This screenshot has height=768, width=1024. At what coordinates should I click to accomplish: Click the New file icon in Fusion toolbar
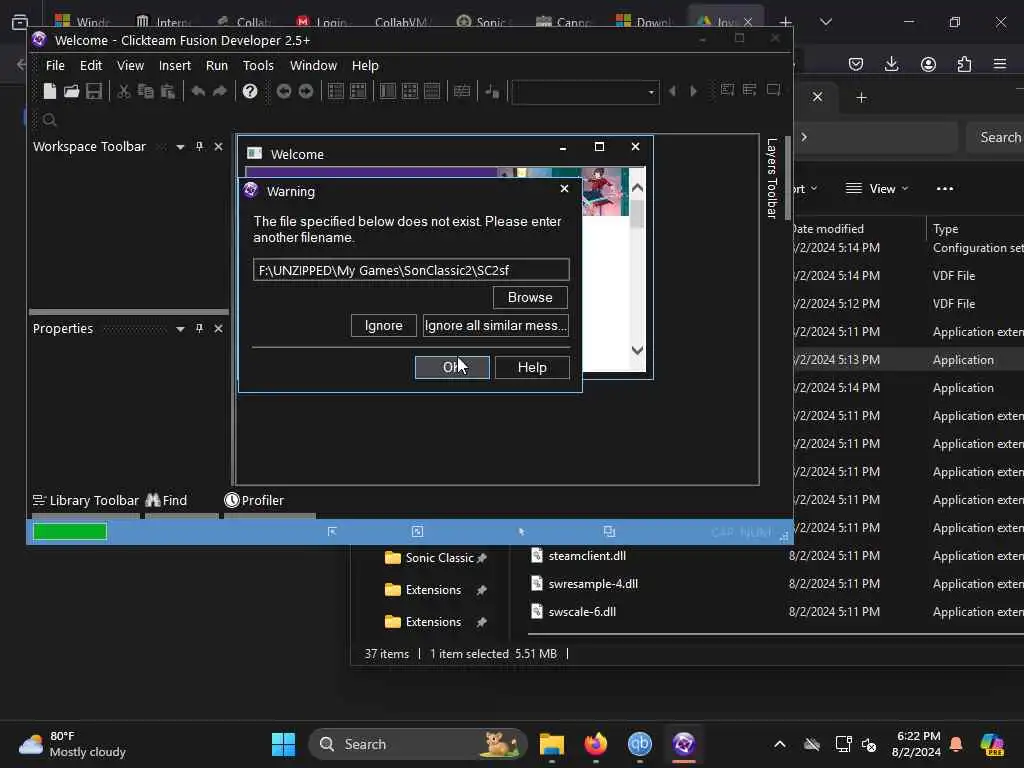coord(50,91)
